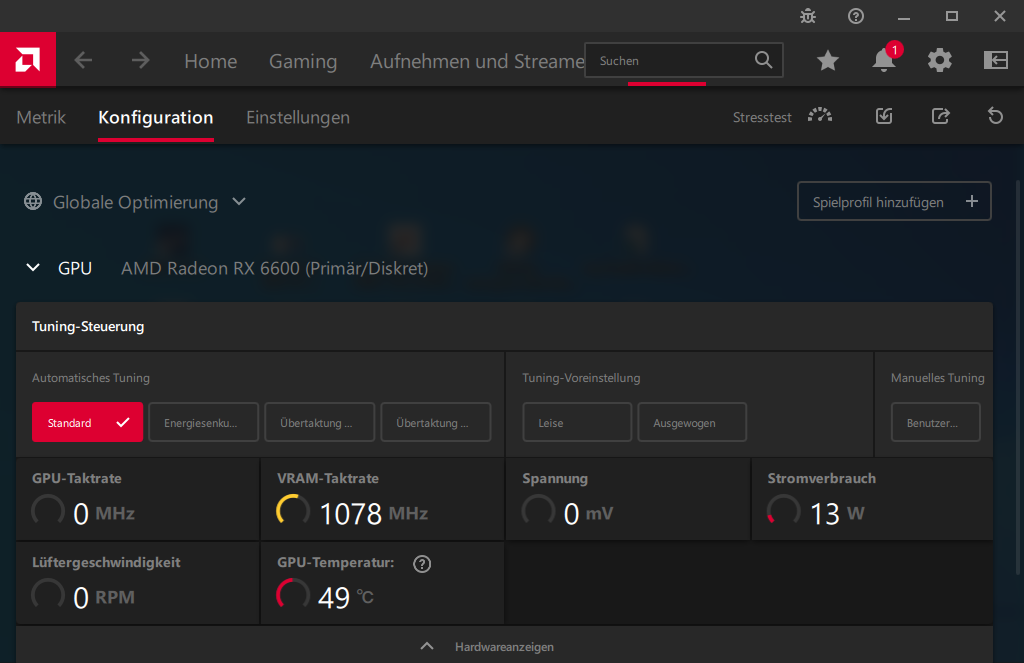Click Spielprofil hinzufügen button
The image size is (1024, 663).
(894, 201)
